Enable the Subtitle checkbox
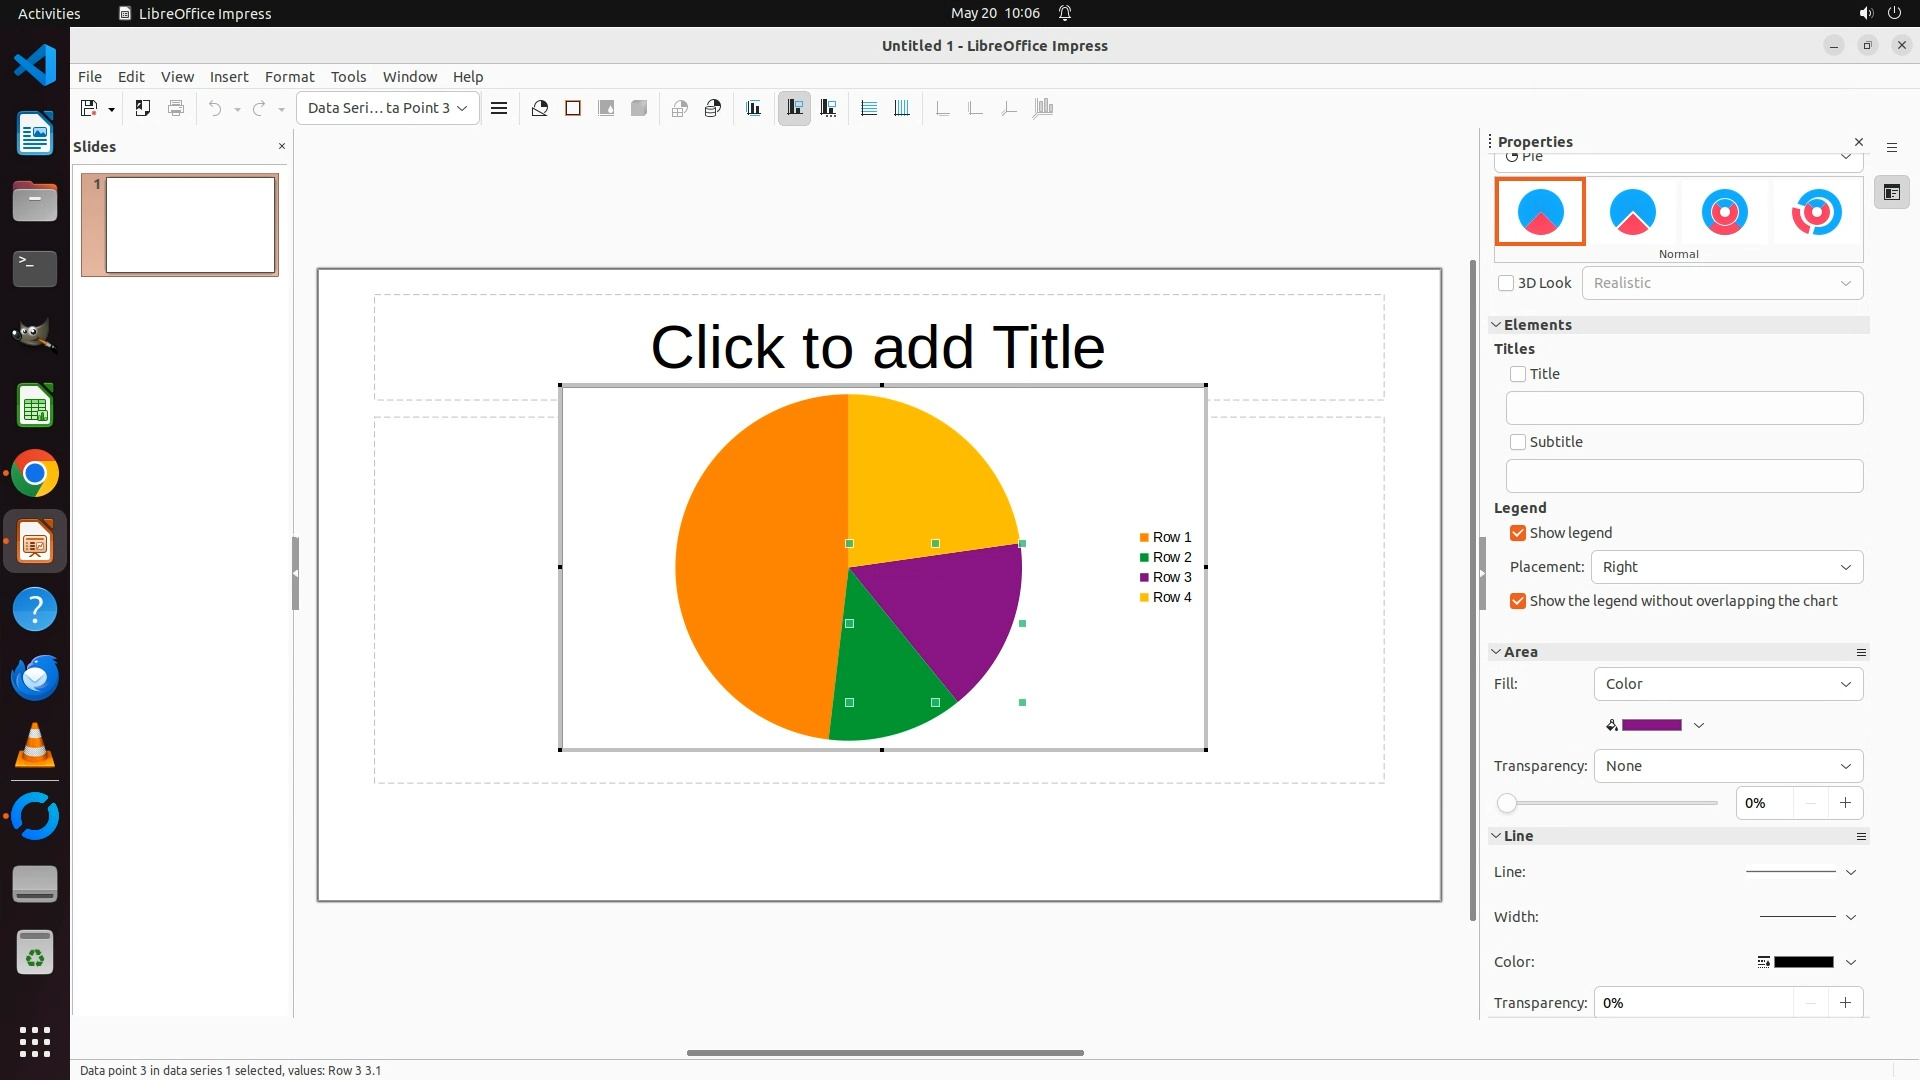The height and width of the screenshot is (1080, 1920). pyautogui.click(x=1518, y=442)
